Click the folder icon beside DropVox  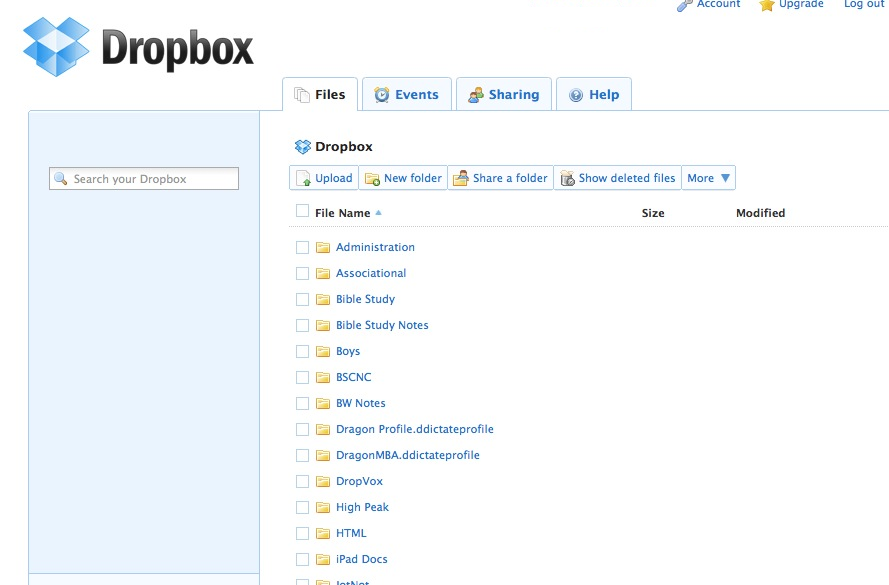click(x=323, y=481)
